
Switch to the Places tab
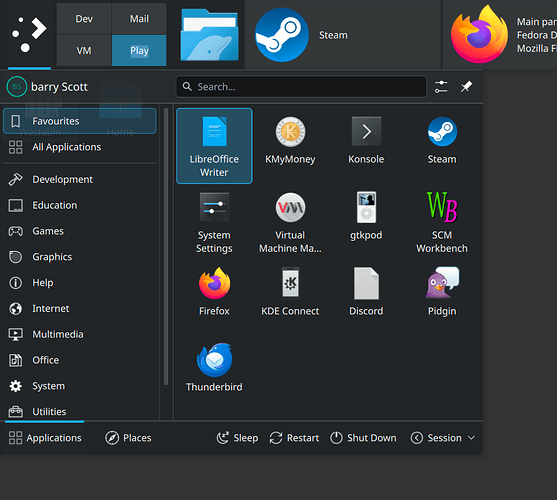point(128,438)
